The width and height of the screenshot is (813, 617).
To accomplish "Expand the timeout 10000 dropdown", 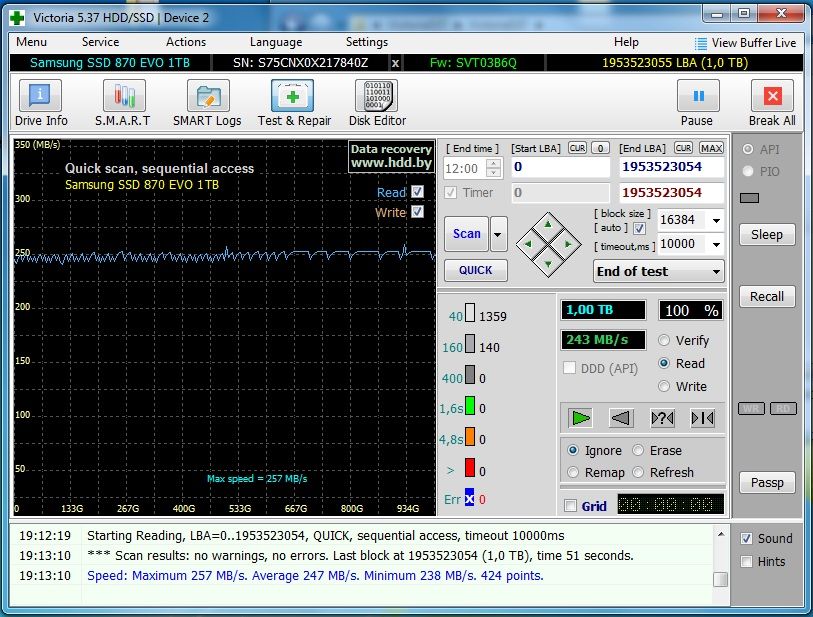I will pyautogui.click(x=716, y=244).
